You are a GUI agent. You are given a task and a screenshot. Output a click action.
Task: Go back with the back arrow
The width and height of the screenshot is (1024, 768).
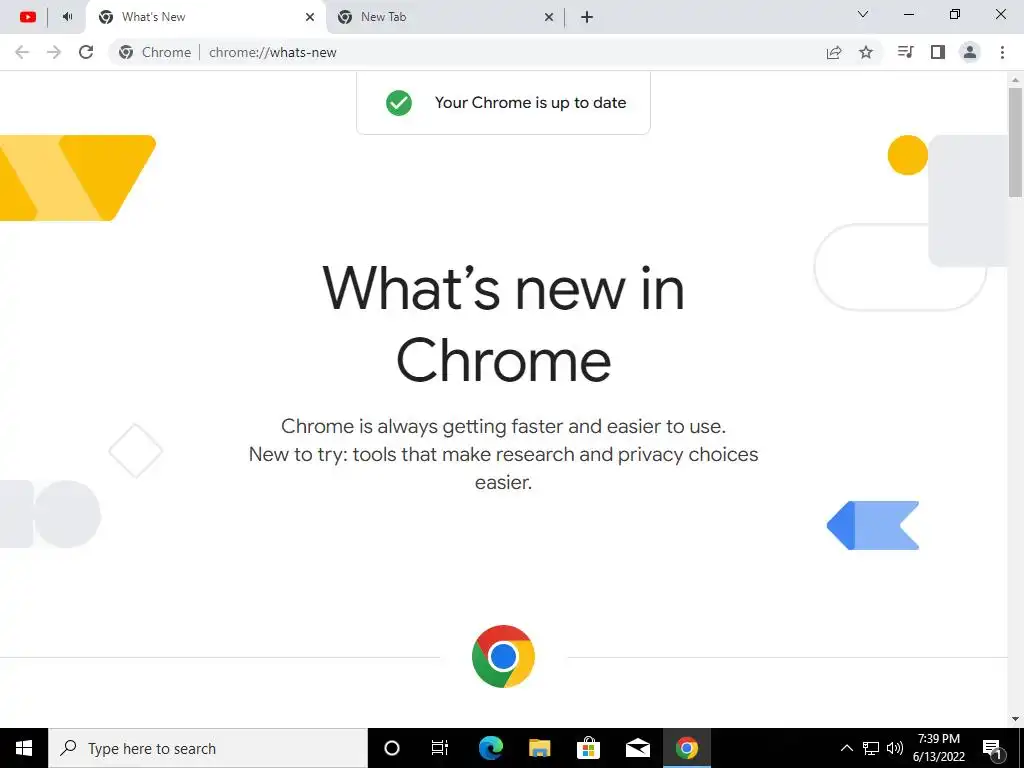point(22,52)
